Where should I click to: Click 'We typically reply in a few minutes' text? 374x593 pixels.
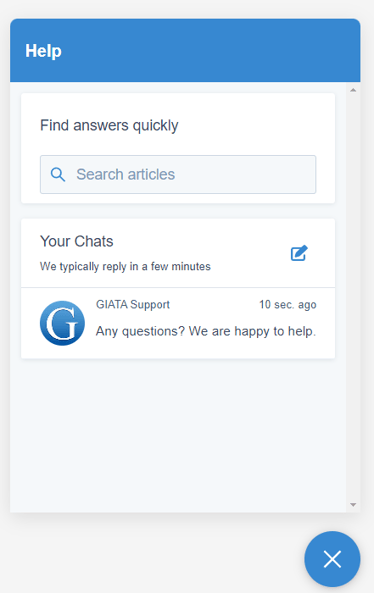click(x=125, y=267)
